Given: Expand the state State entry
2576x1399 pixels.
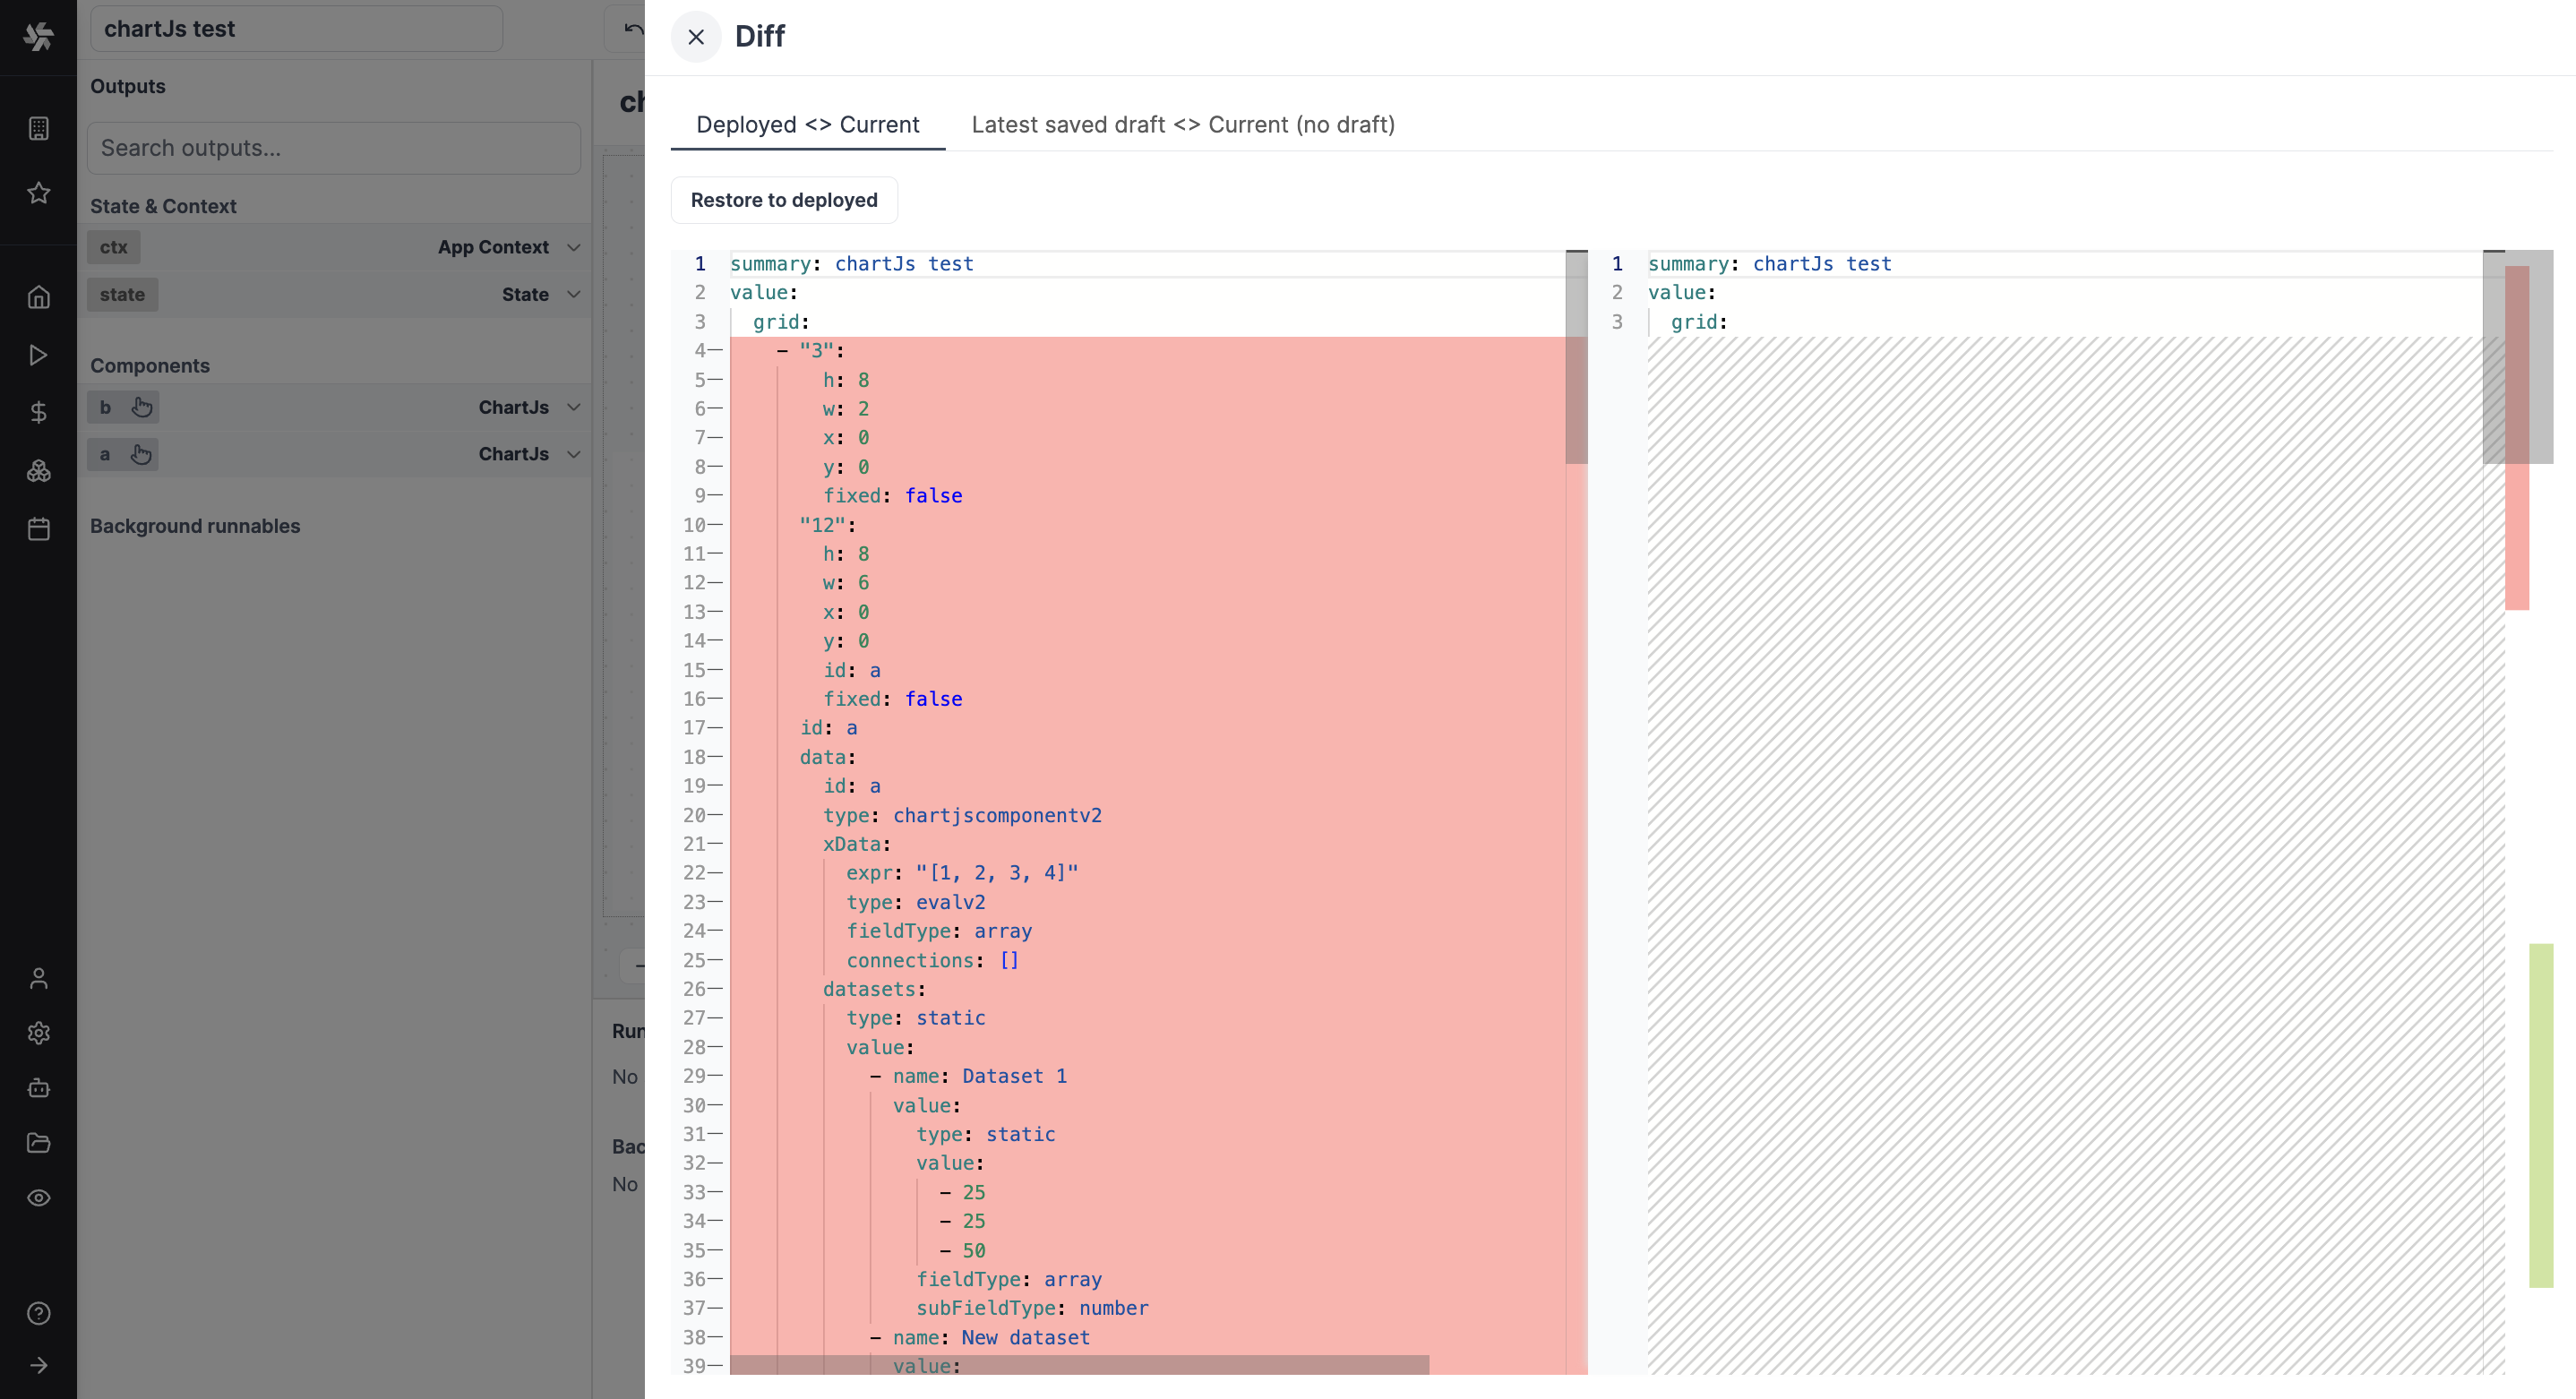Looking at the screenshot, I should (574, 295).
